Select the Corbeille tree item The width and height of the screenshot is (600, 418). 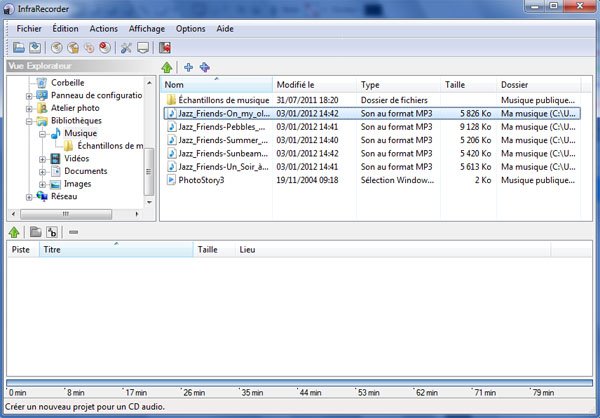pyautogui.click(x=68, y=83)
